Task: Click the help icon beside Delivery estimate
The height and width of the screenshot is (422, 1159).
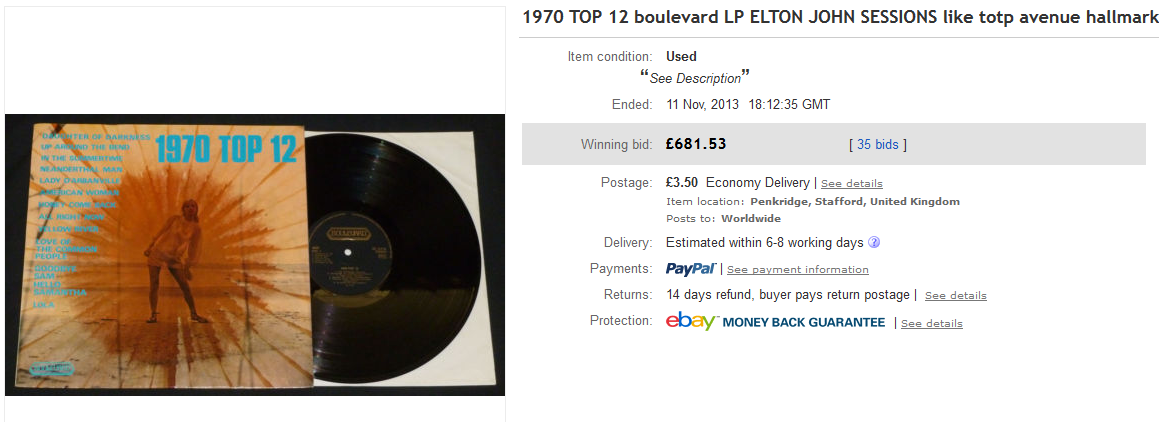Action: pos(874,242)
